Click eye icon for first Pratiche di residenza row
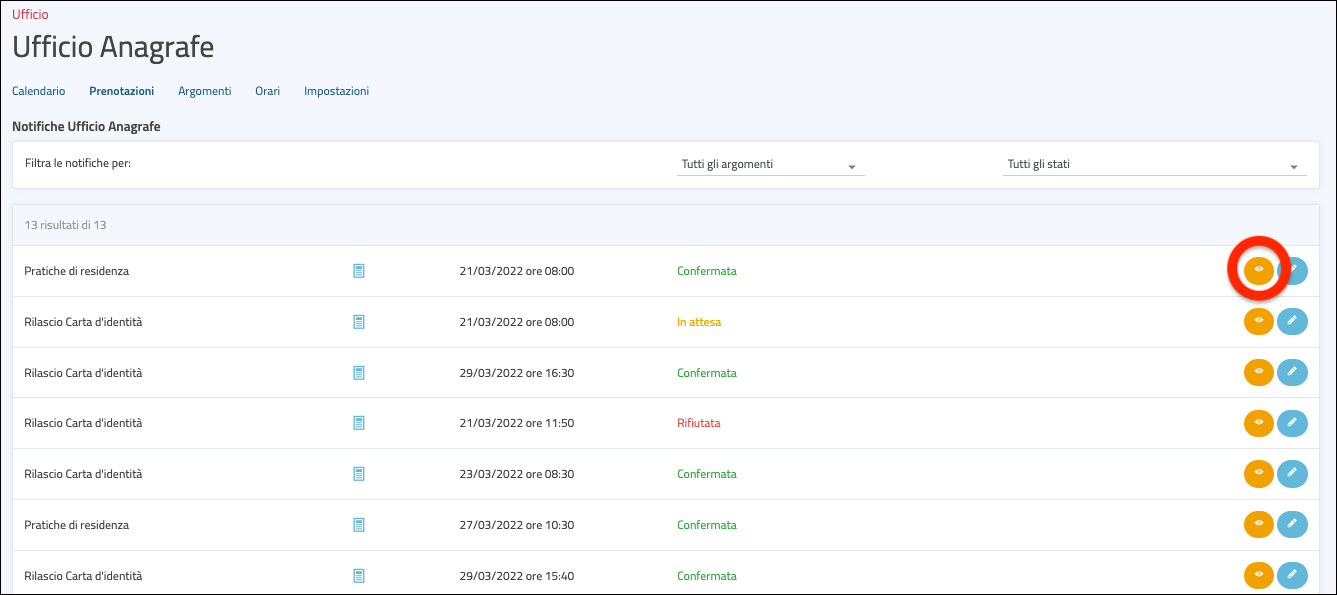The width and height of the screenshot is (1337, 595). (1258, 271)
